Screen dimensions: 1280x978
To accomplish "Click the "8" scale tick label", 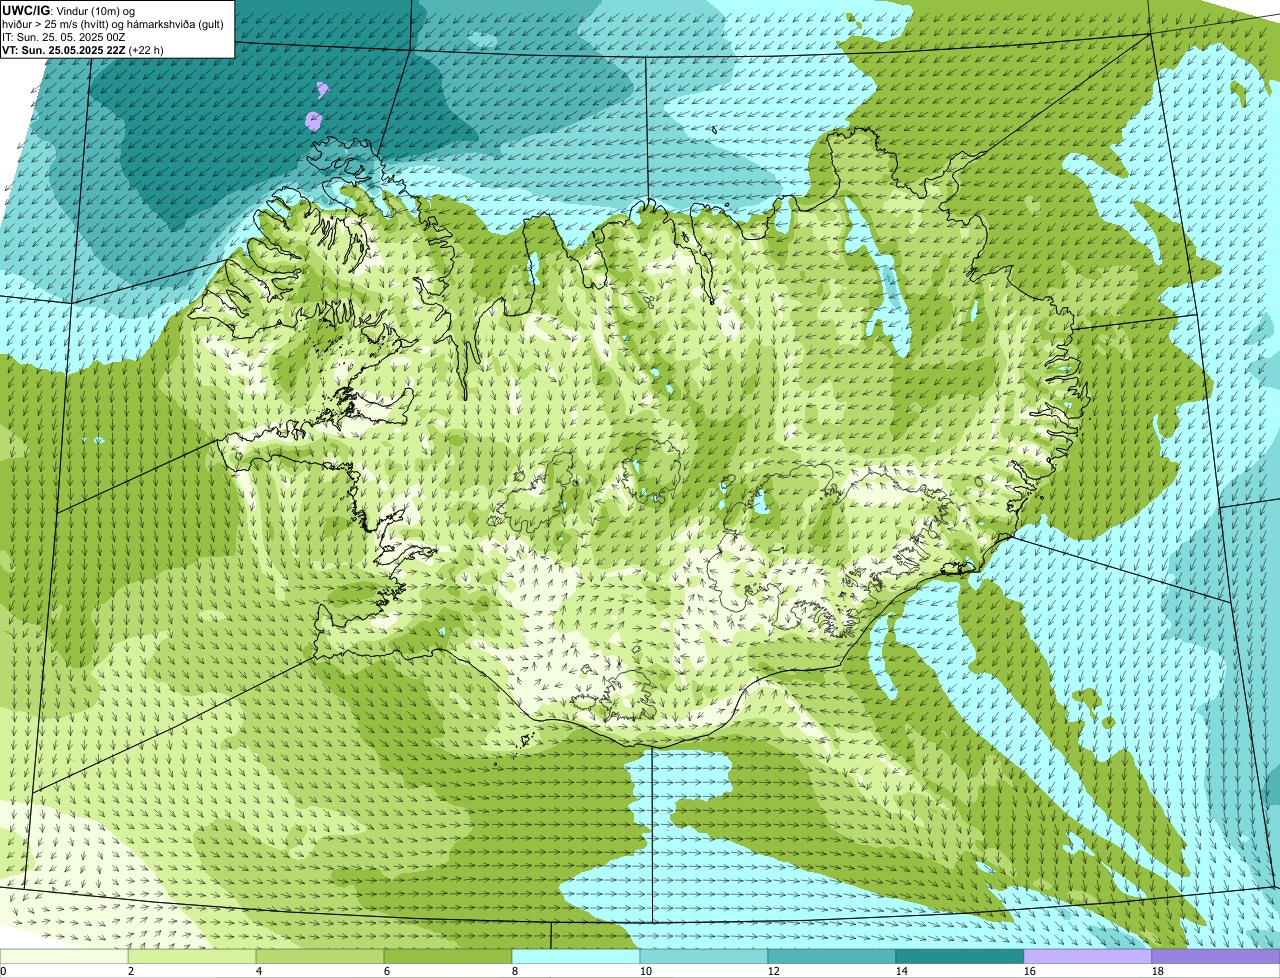I will click(515, 971).
